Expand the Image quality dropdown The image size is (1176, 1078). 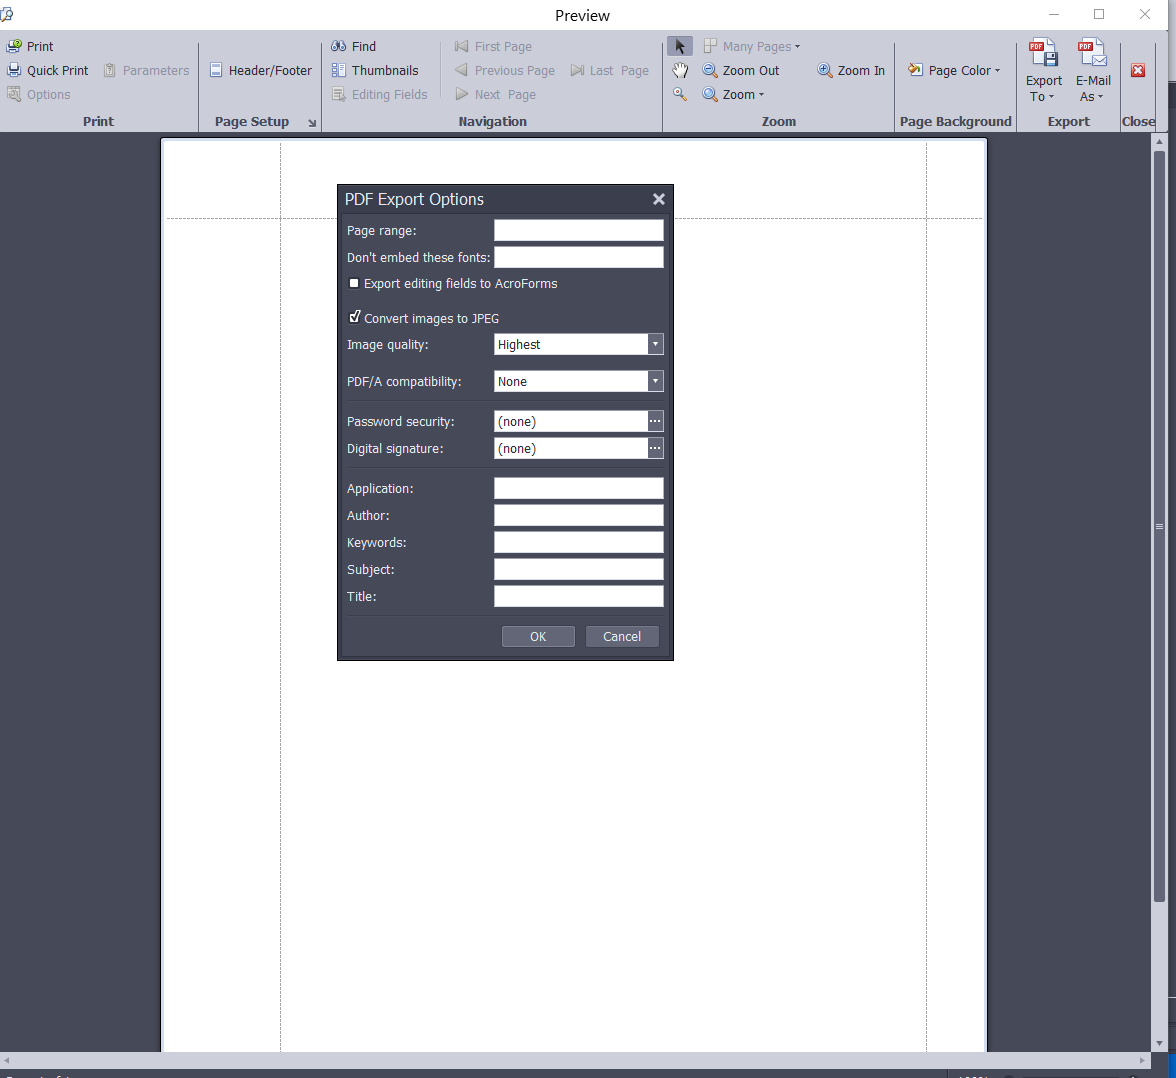tap(655, 345)
